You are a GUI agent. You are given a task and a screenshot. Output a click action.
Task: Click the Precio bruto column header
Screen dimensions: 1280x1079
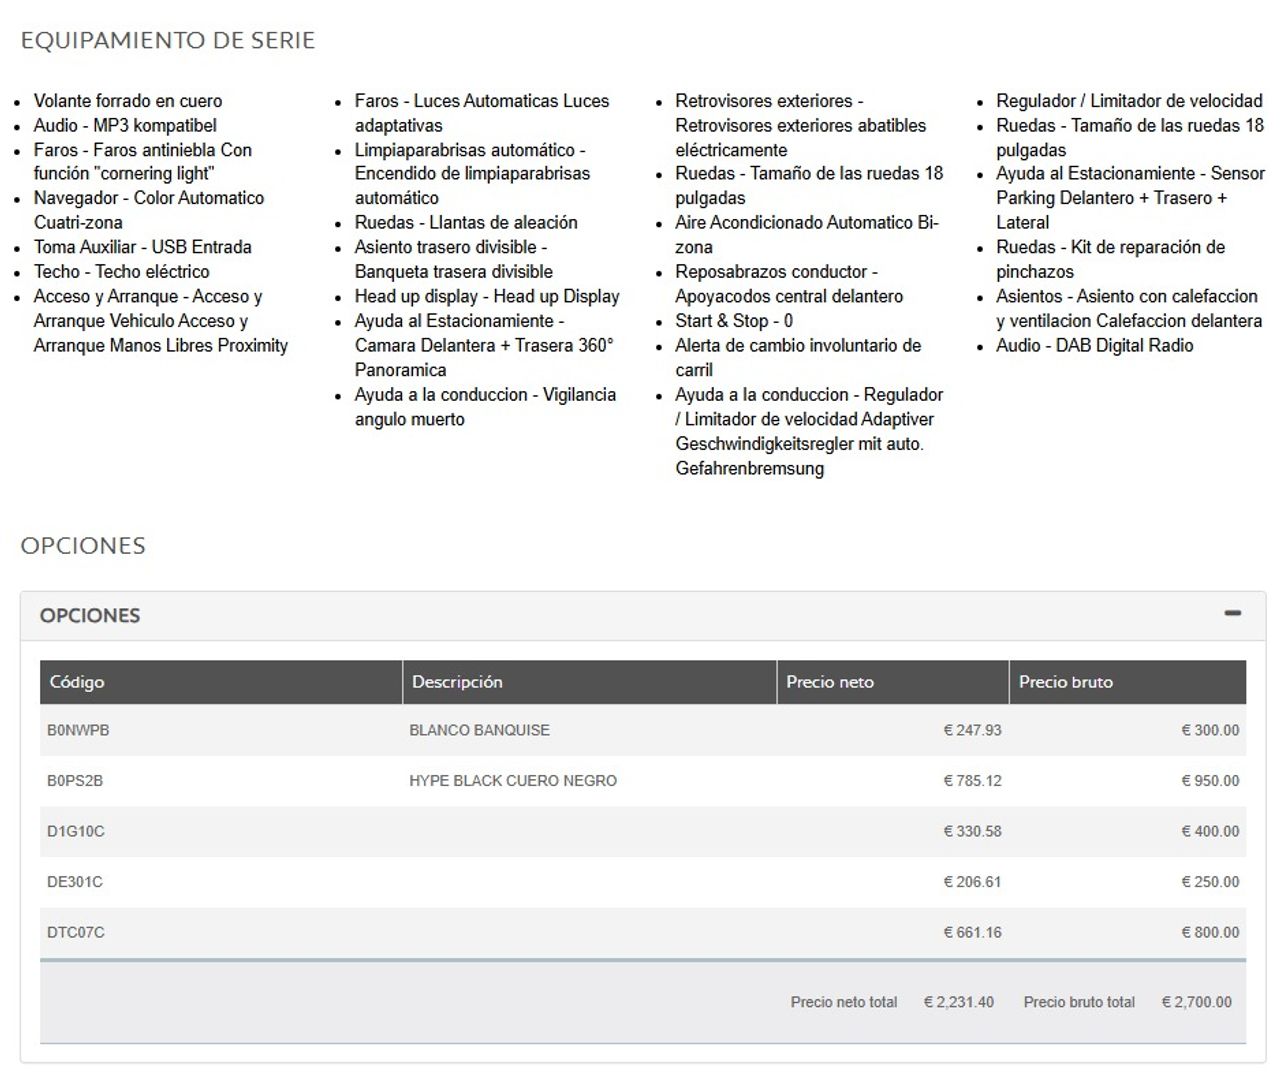[x=1065, y=682]
